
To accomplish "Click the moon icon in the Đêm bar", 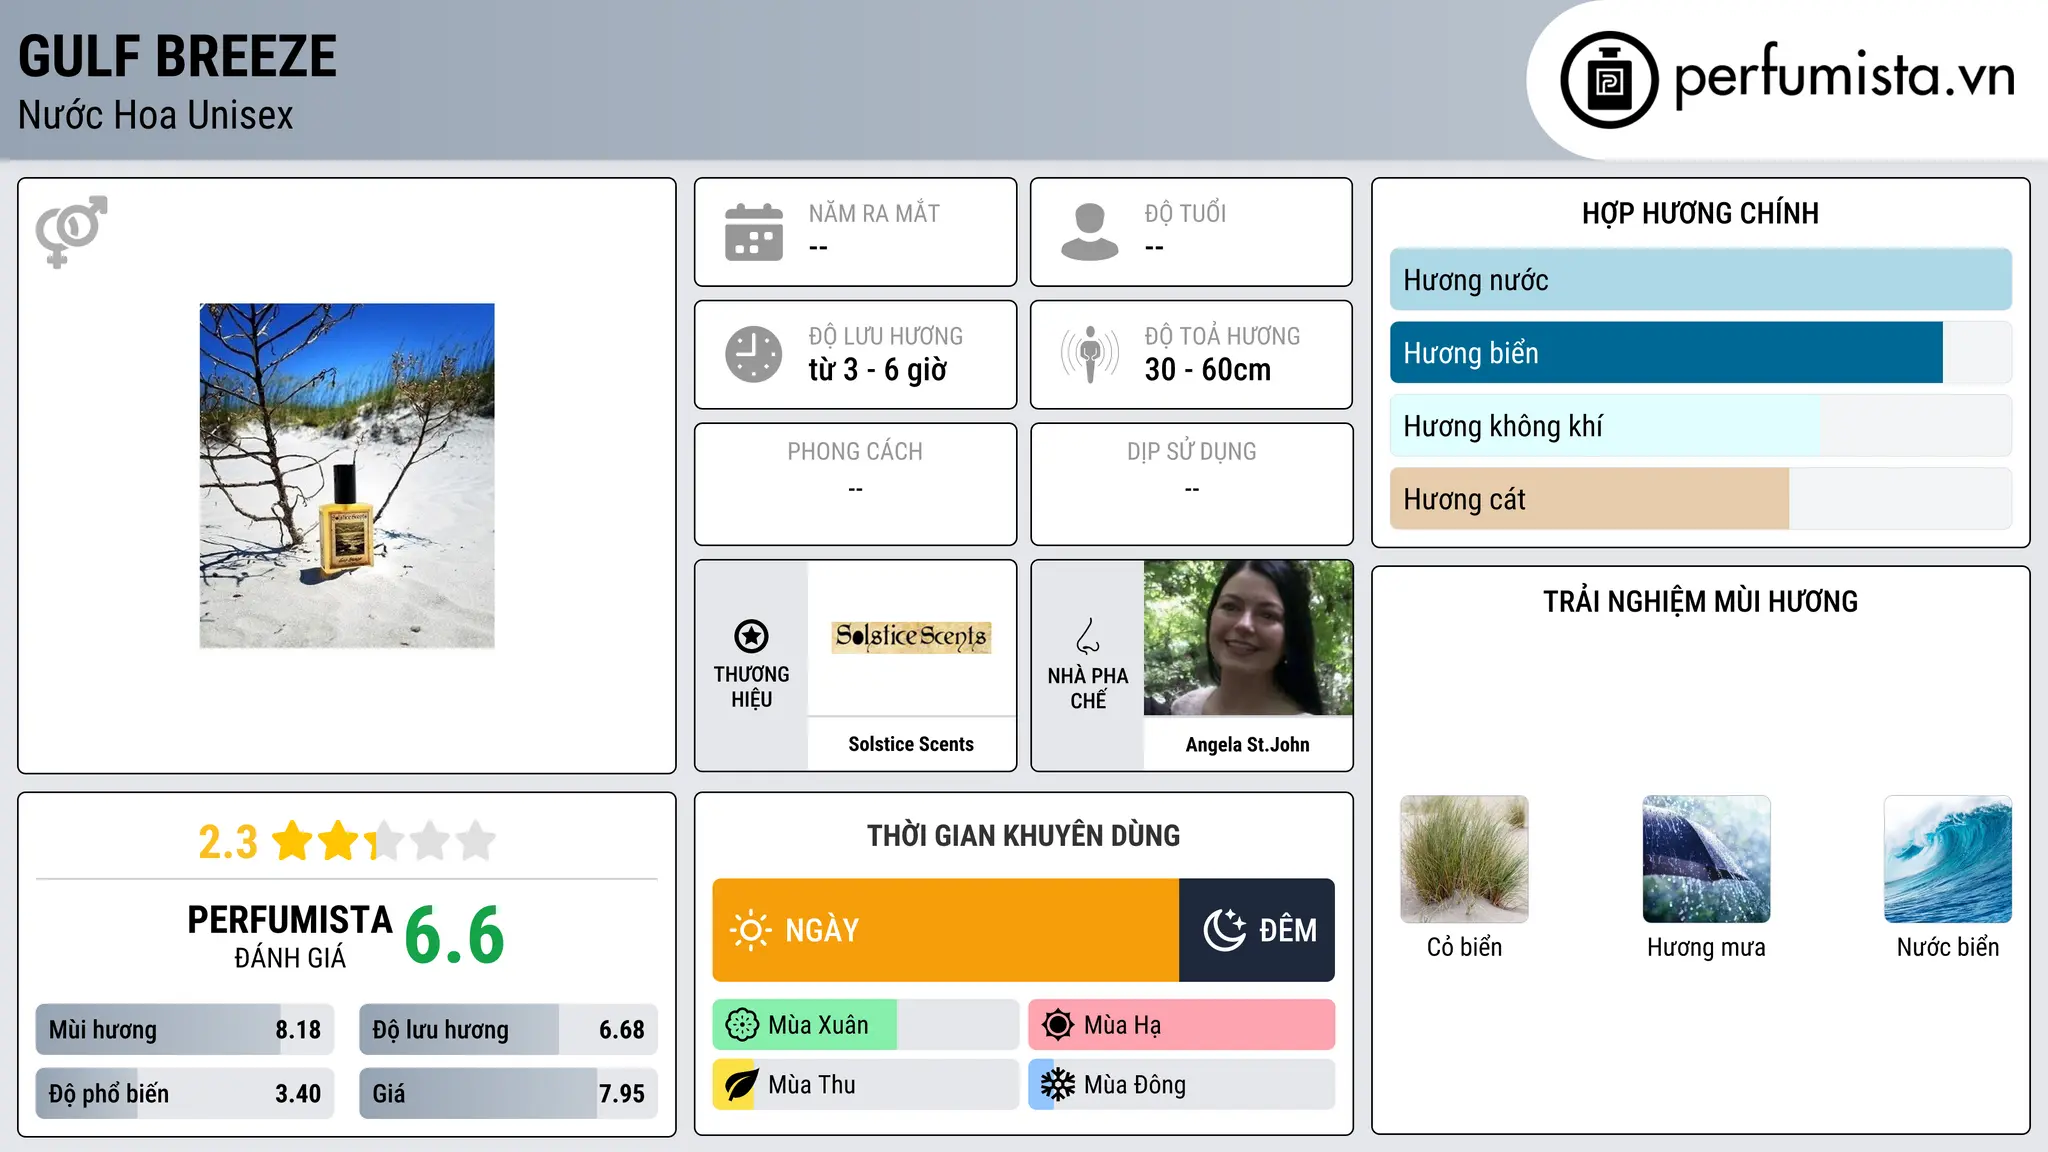I will click(1224, 930).
